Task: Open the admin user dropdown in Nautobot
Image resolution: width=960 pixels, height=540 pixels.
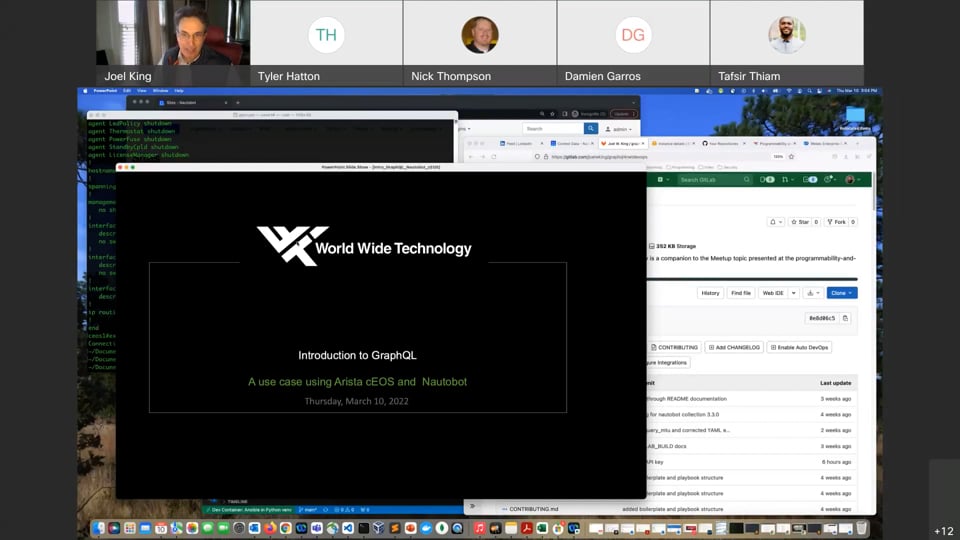Action: pyautogui.click(x=618, y=129)
